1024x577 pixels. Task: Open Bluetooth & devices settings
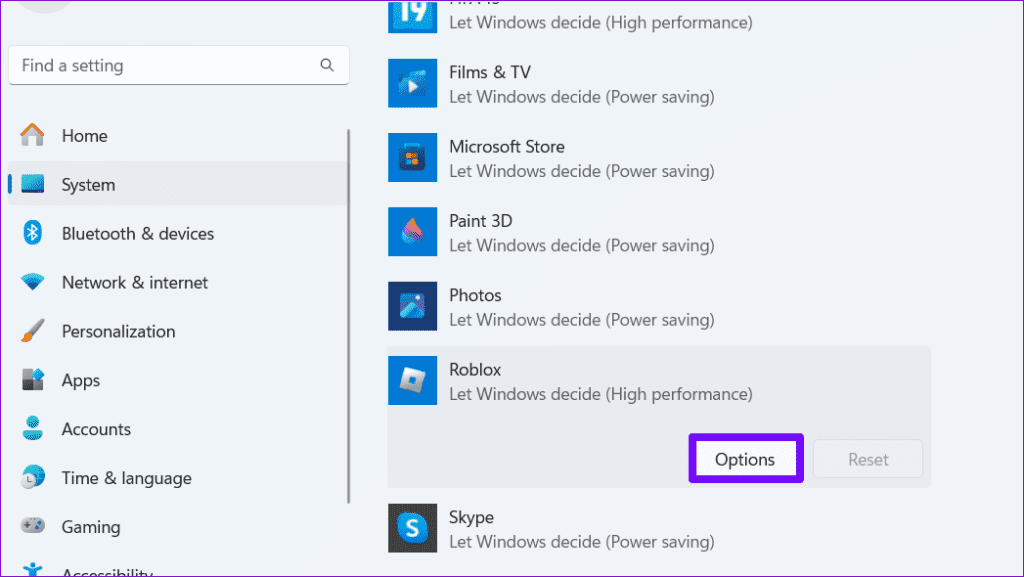(178, 234)
